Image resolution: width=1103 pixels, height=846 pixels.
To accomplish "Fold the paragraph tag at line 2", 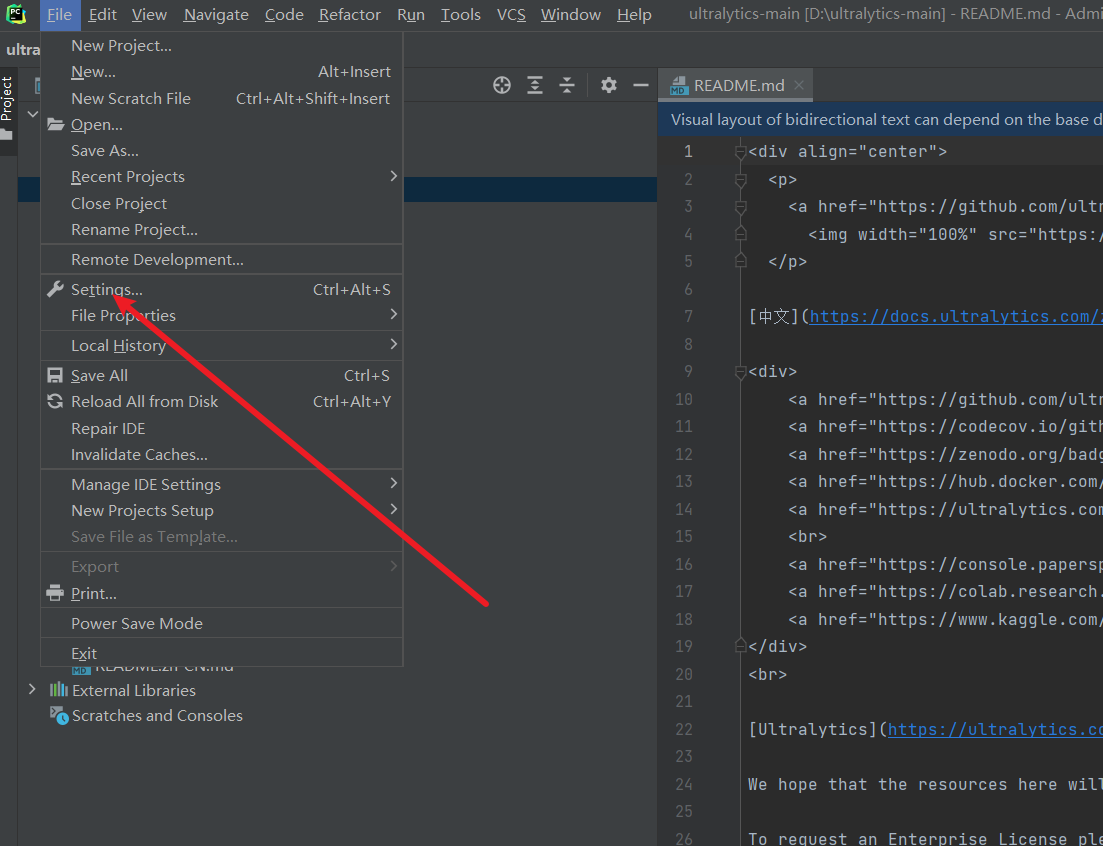I will [x=740, y=179].
